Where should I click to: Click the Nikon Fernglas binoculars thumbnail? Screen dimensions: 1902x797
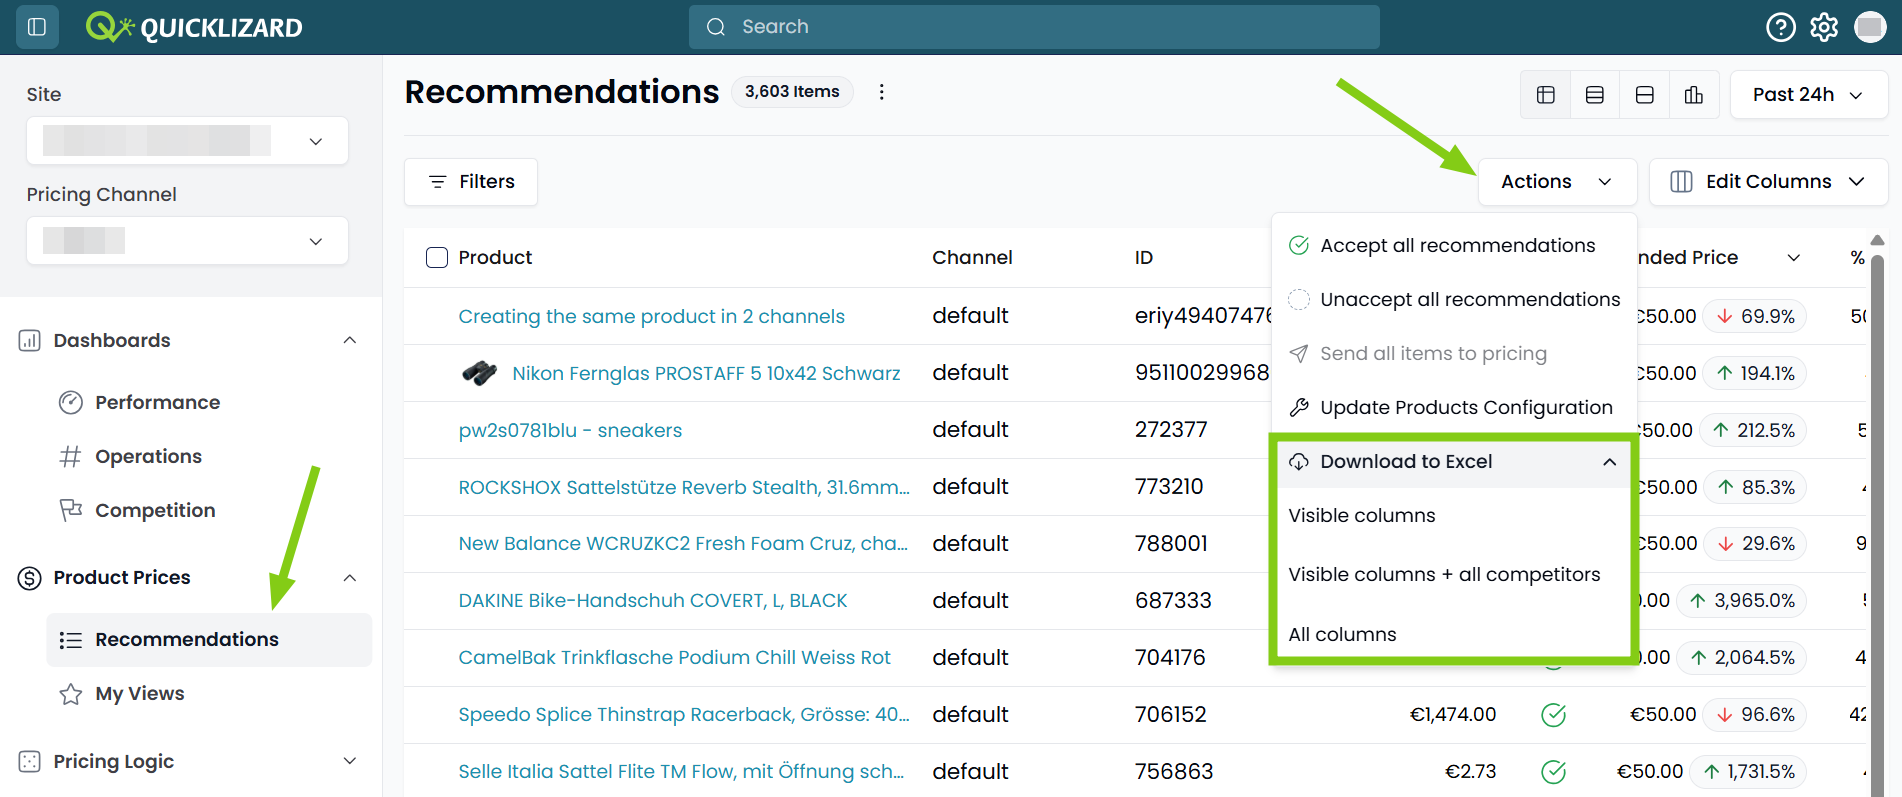pos(480,373)
